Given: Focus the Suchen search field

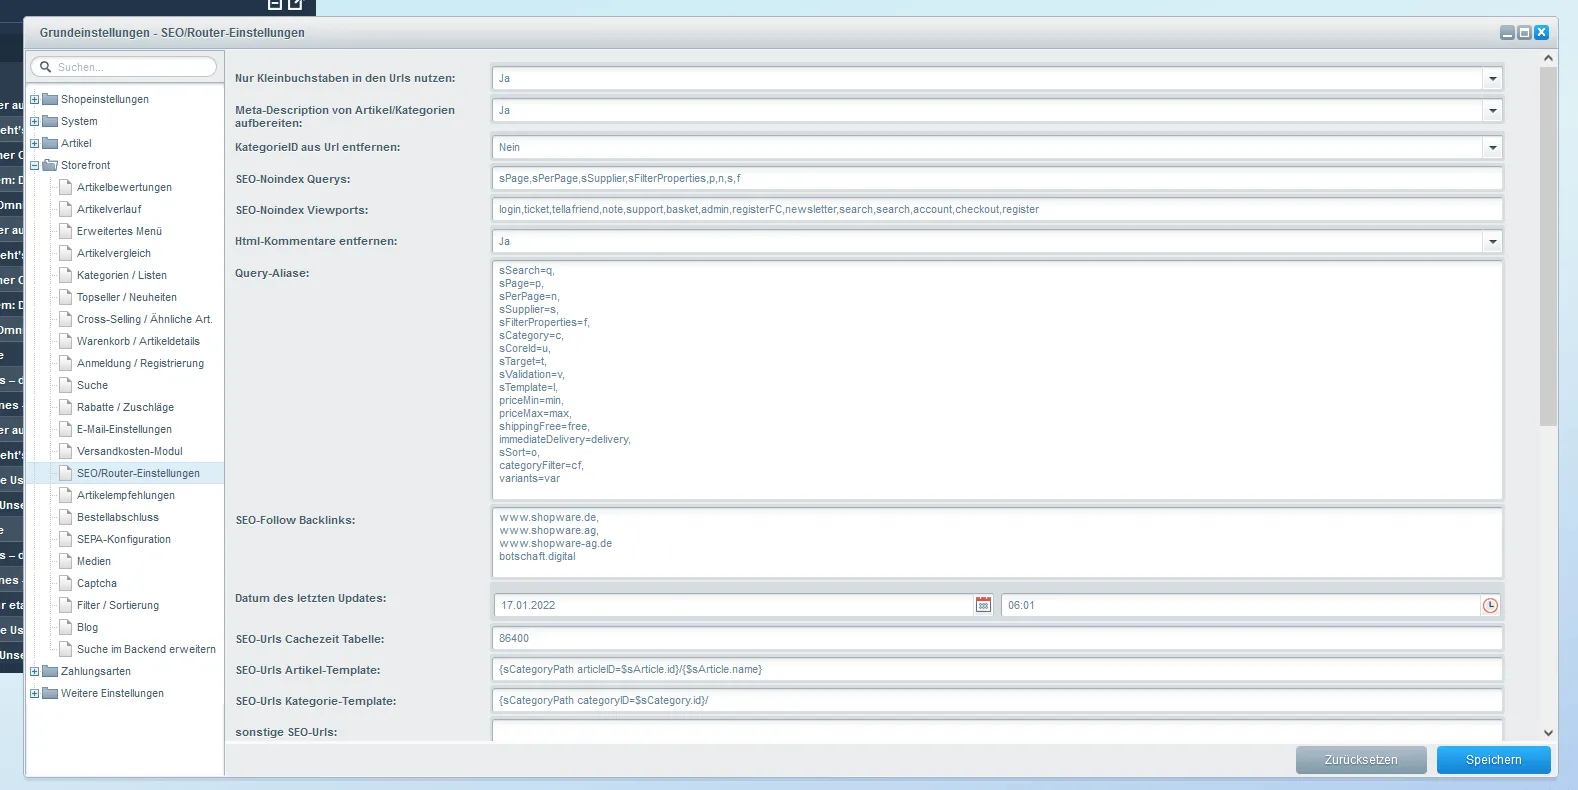Looking at the screenshot, I should pyautogui.click(x=124, y=67).
